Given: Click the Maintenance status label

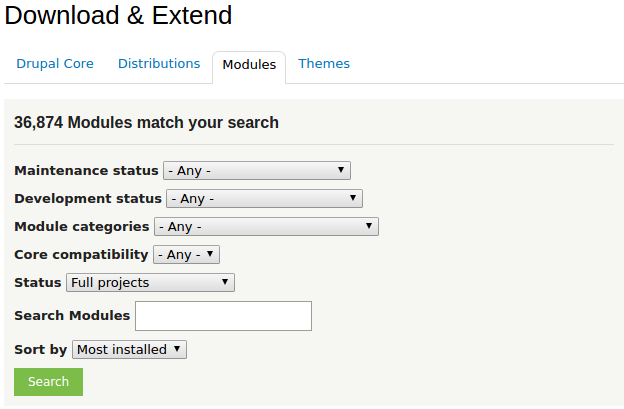Looking at the screenshot, I should pos(86,171).
